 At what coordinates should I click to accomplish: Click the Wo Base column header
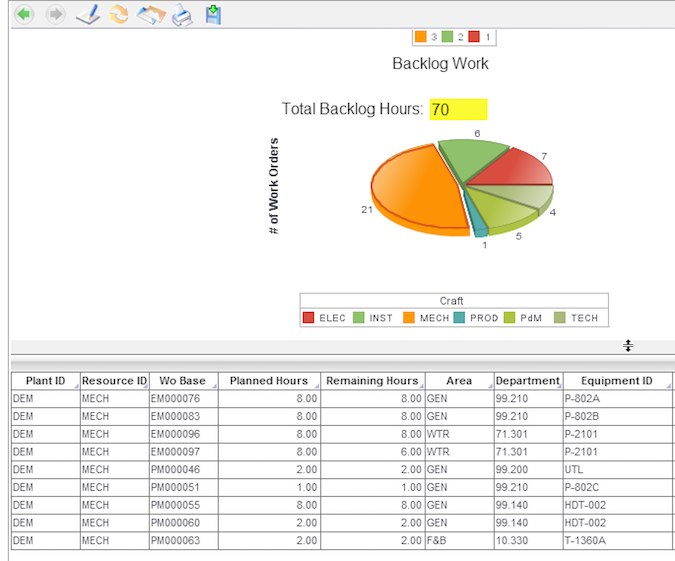182,381
